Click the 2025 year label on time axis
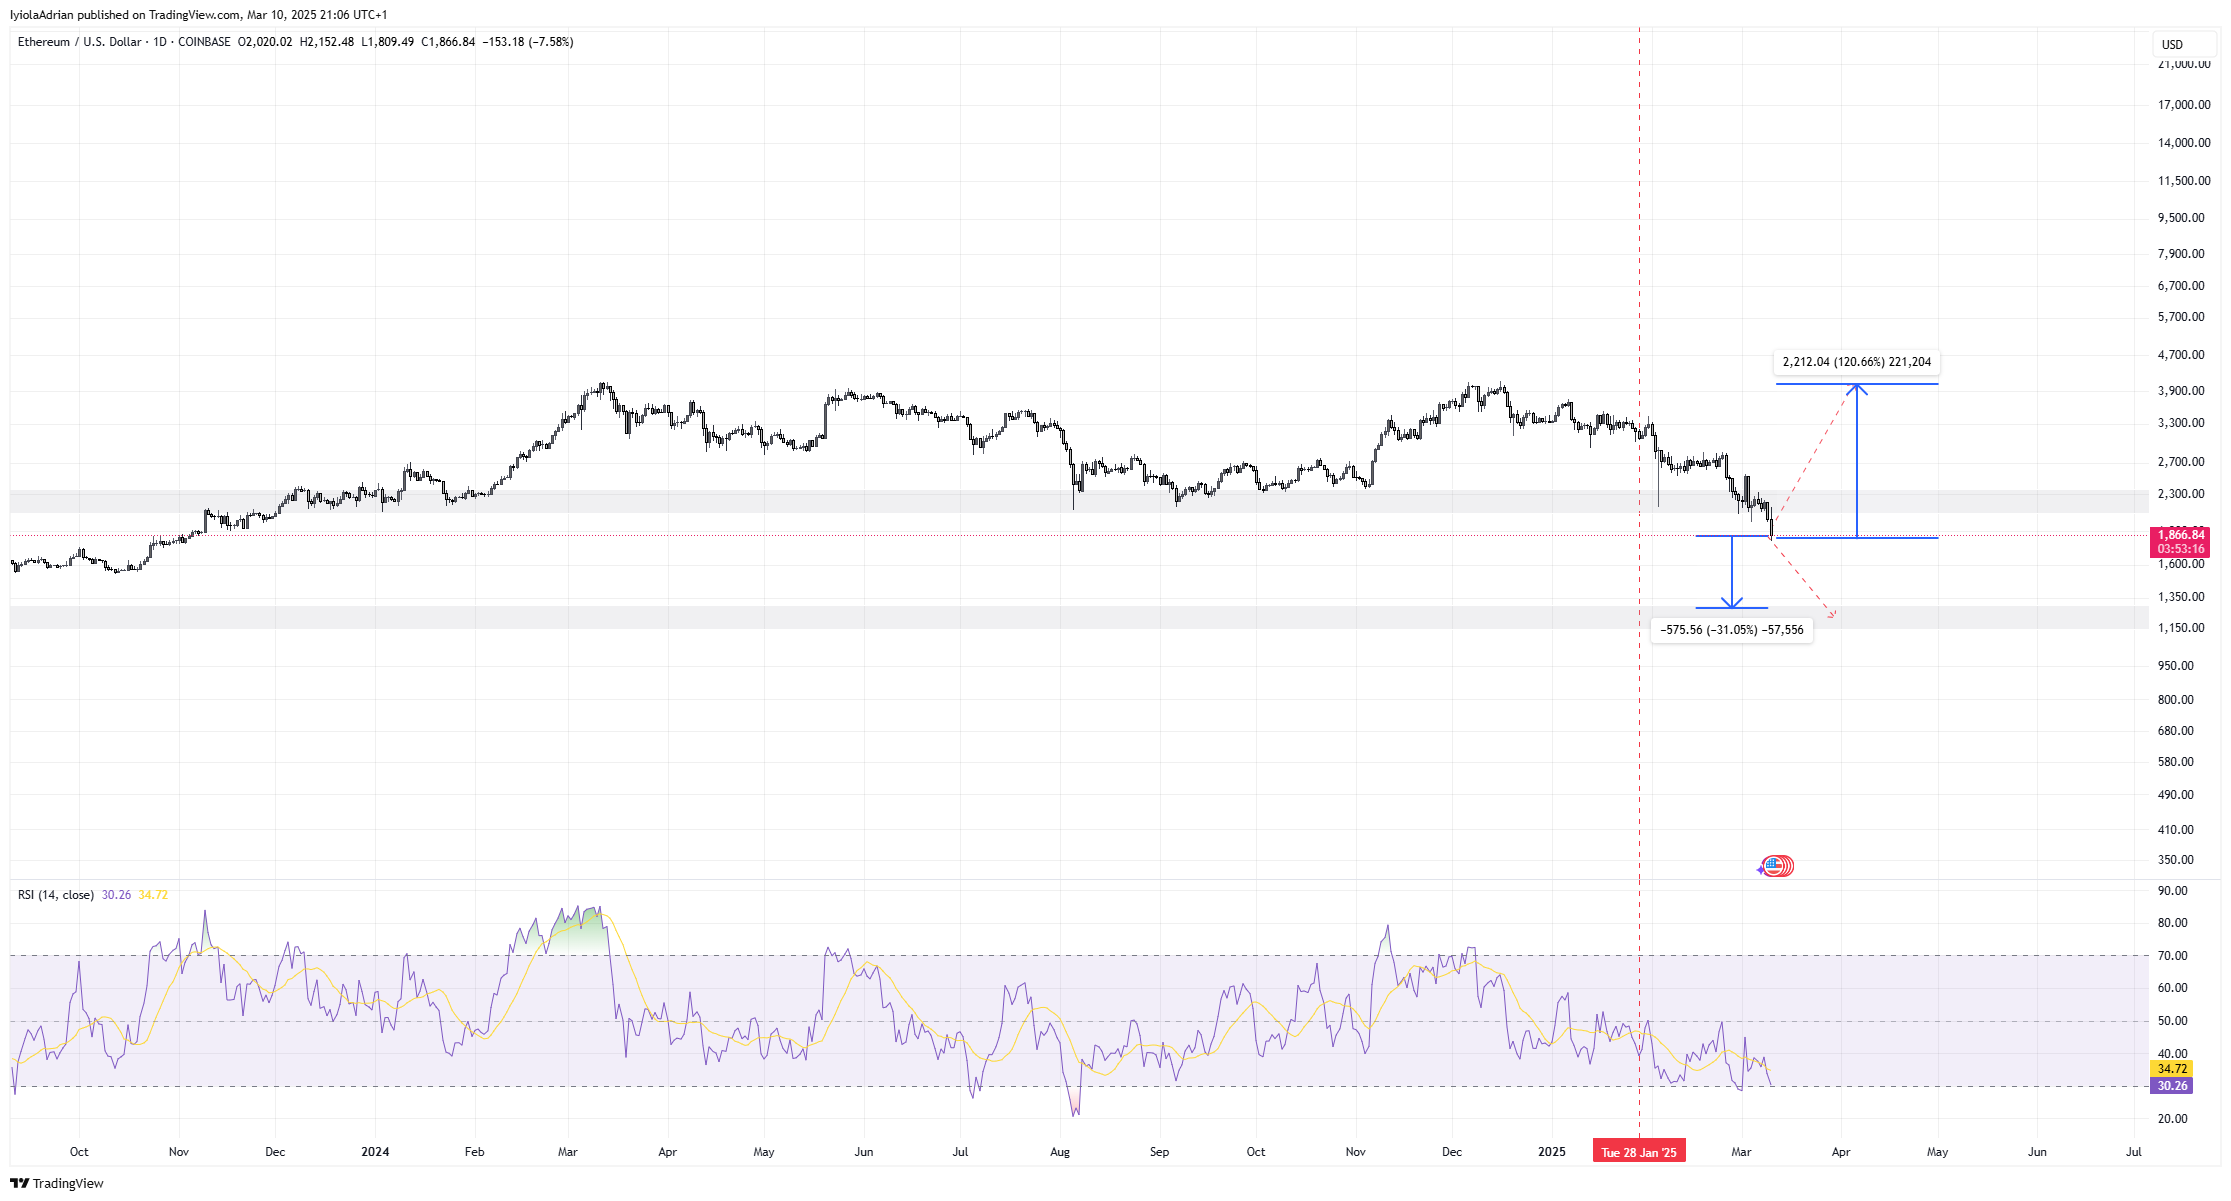Viewport: 2231px width, 1201px height. point(1551,1152)
